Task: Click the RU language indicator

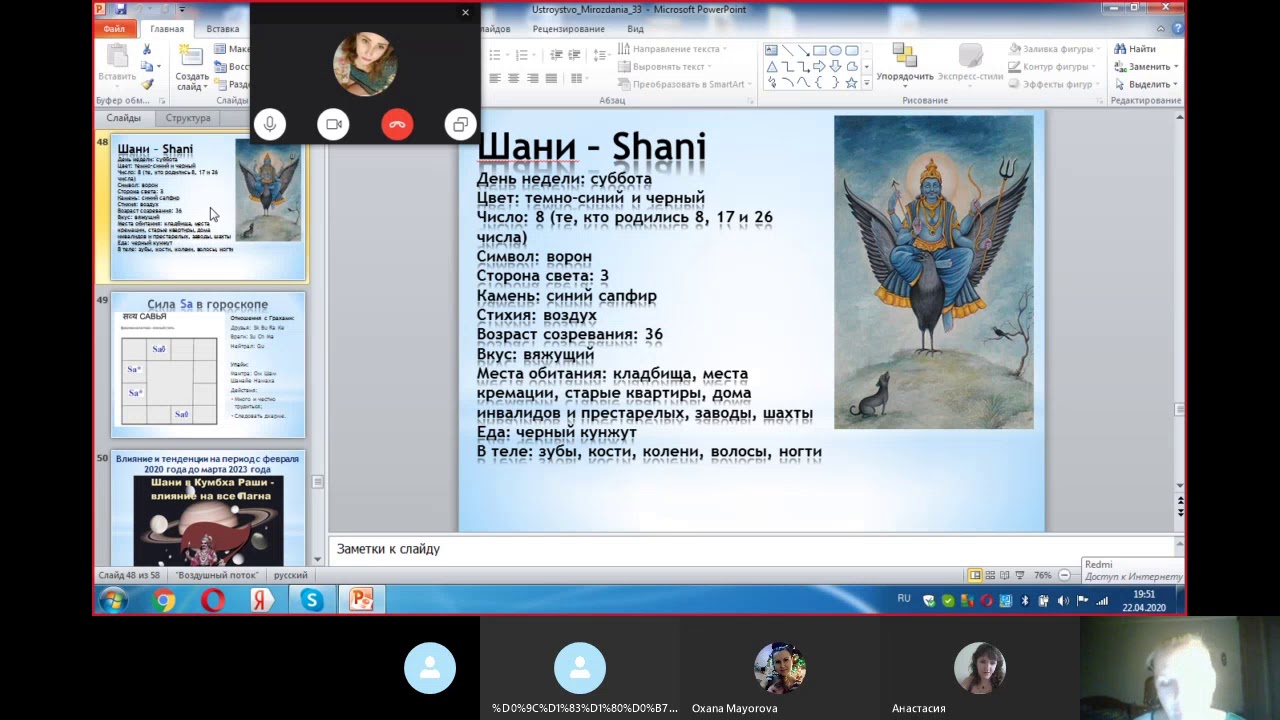Action: point(904,599)
